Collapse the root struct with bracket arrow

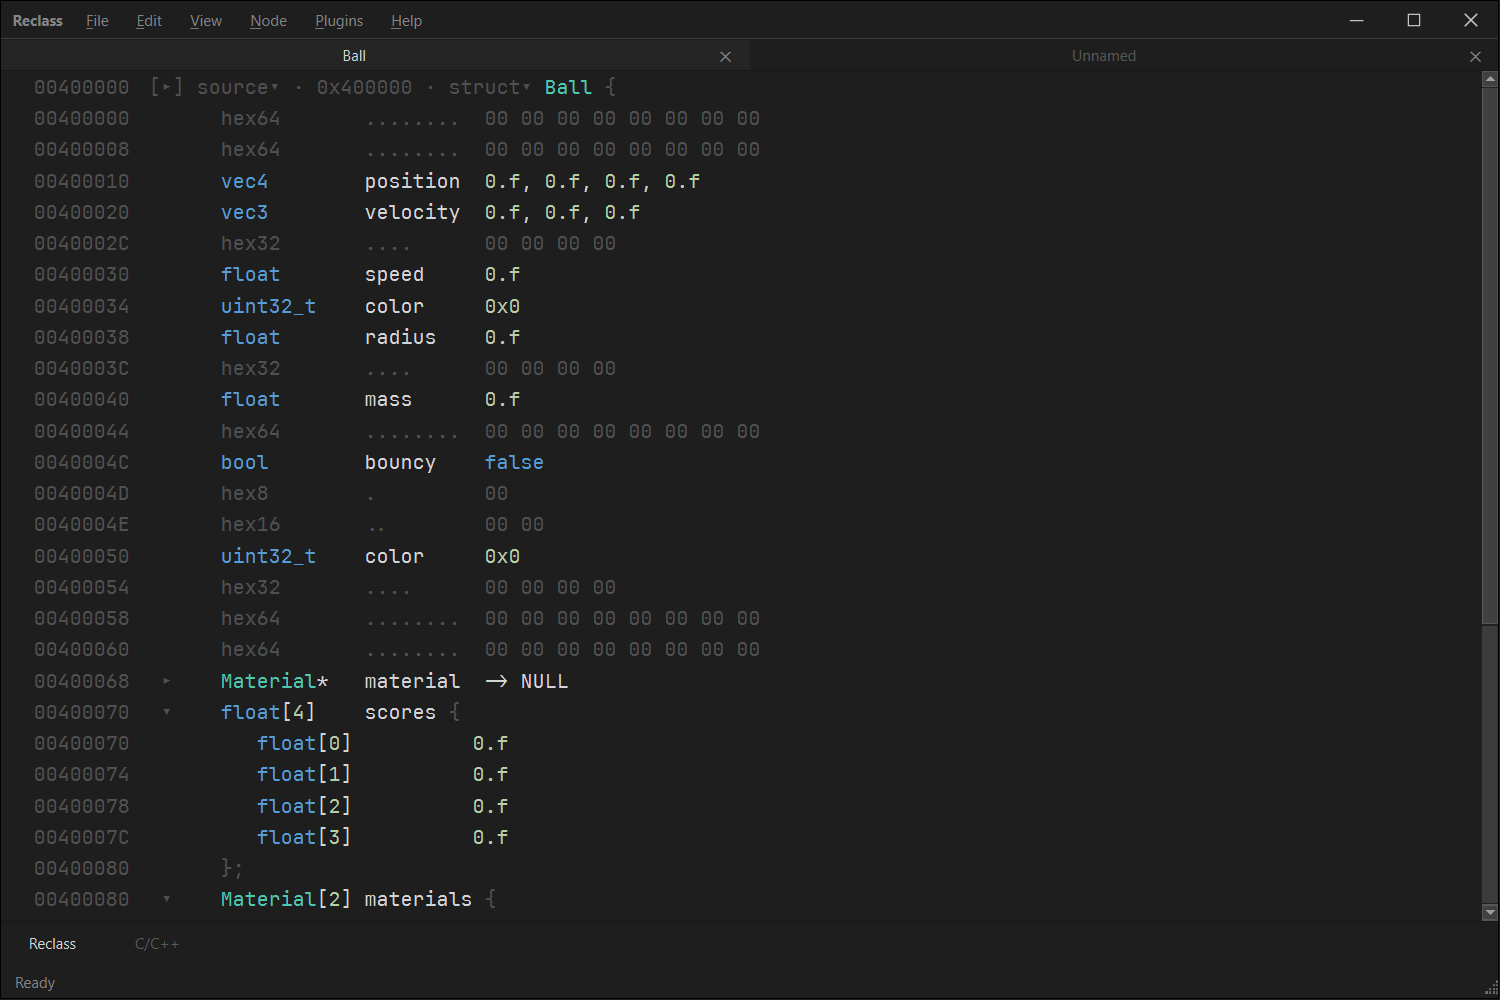pyautogui.click(x=167, y=87)
